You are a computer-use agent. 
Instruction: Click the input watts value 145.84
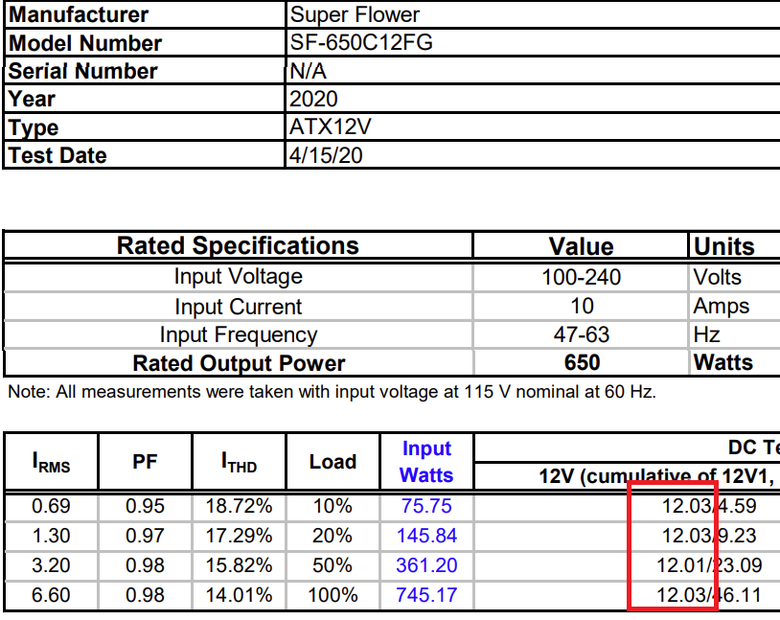click(426, 536)
